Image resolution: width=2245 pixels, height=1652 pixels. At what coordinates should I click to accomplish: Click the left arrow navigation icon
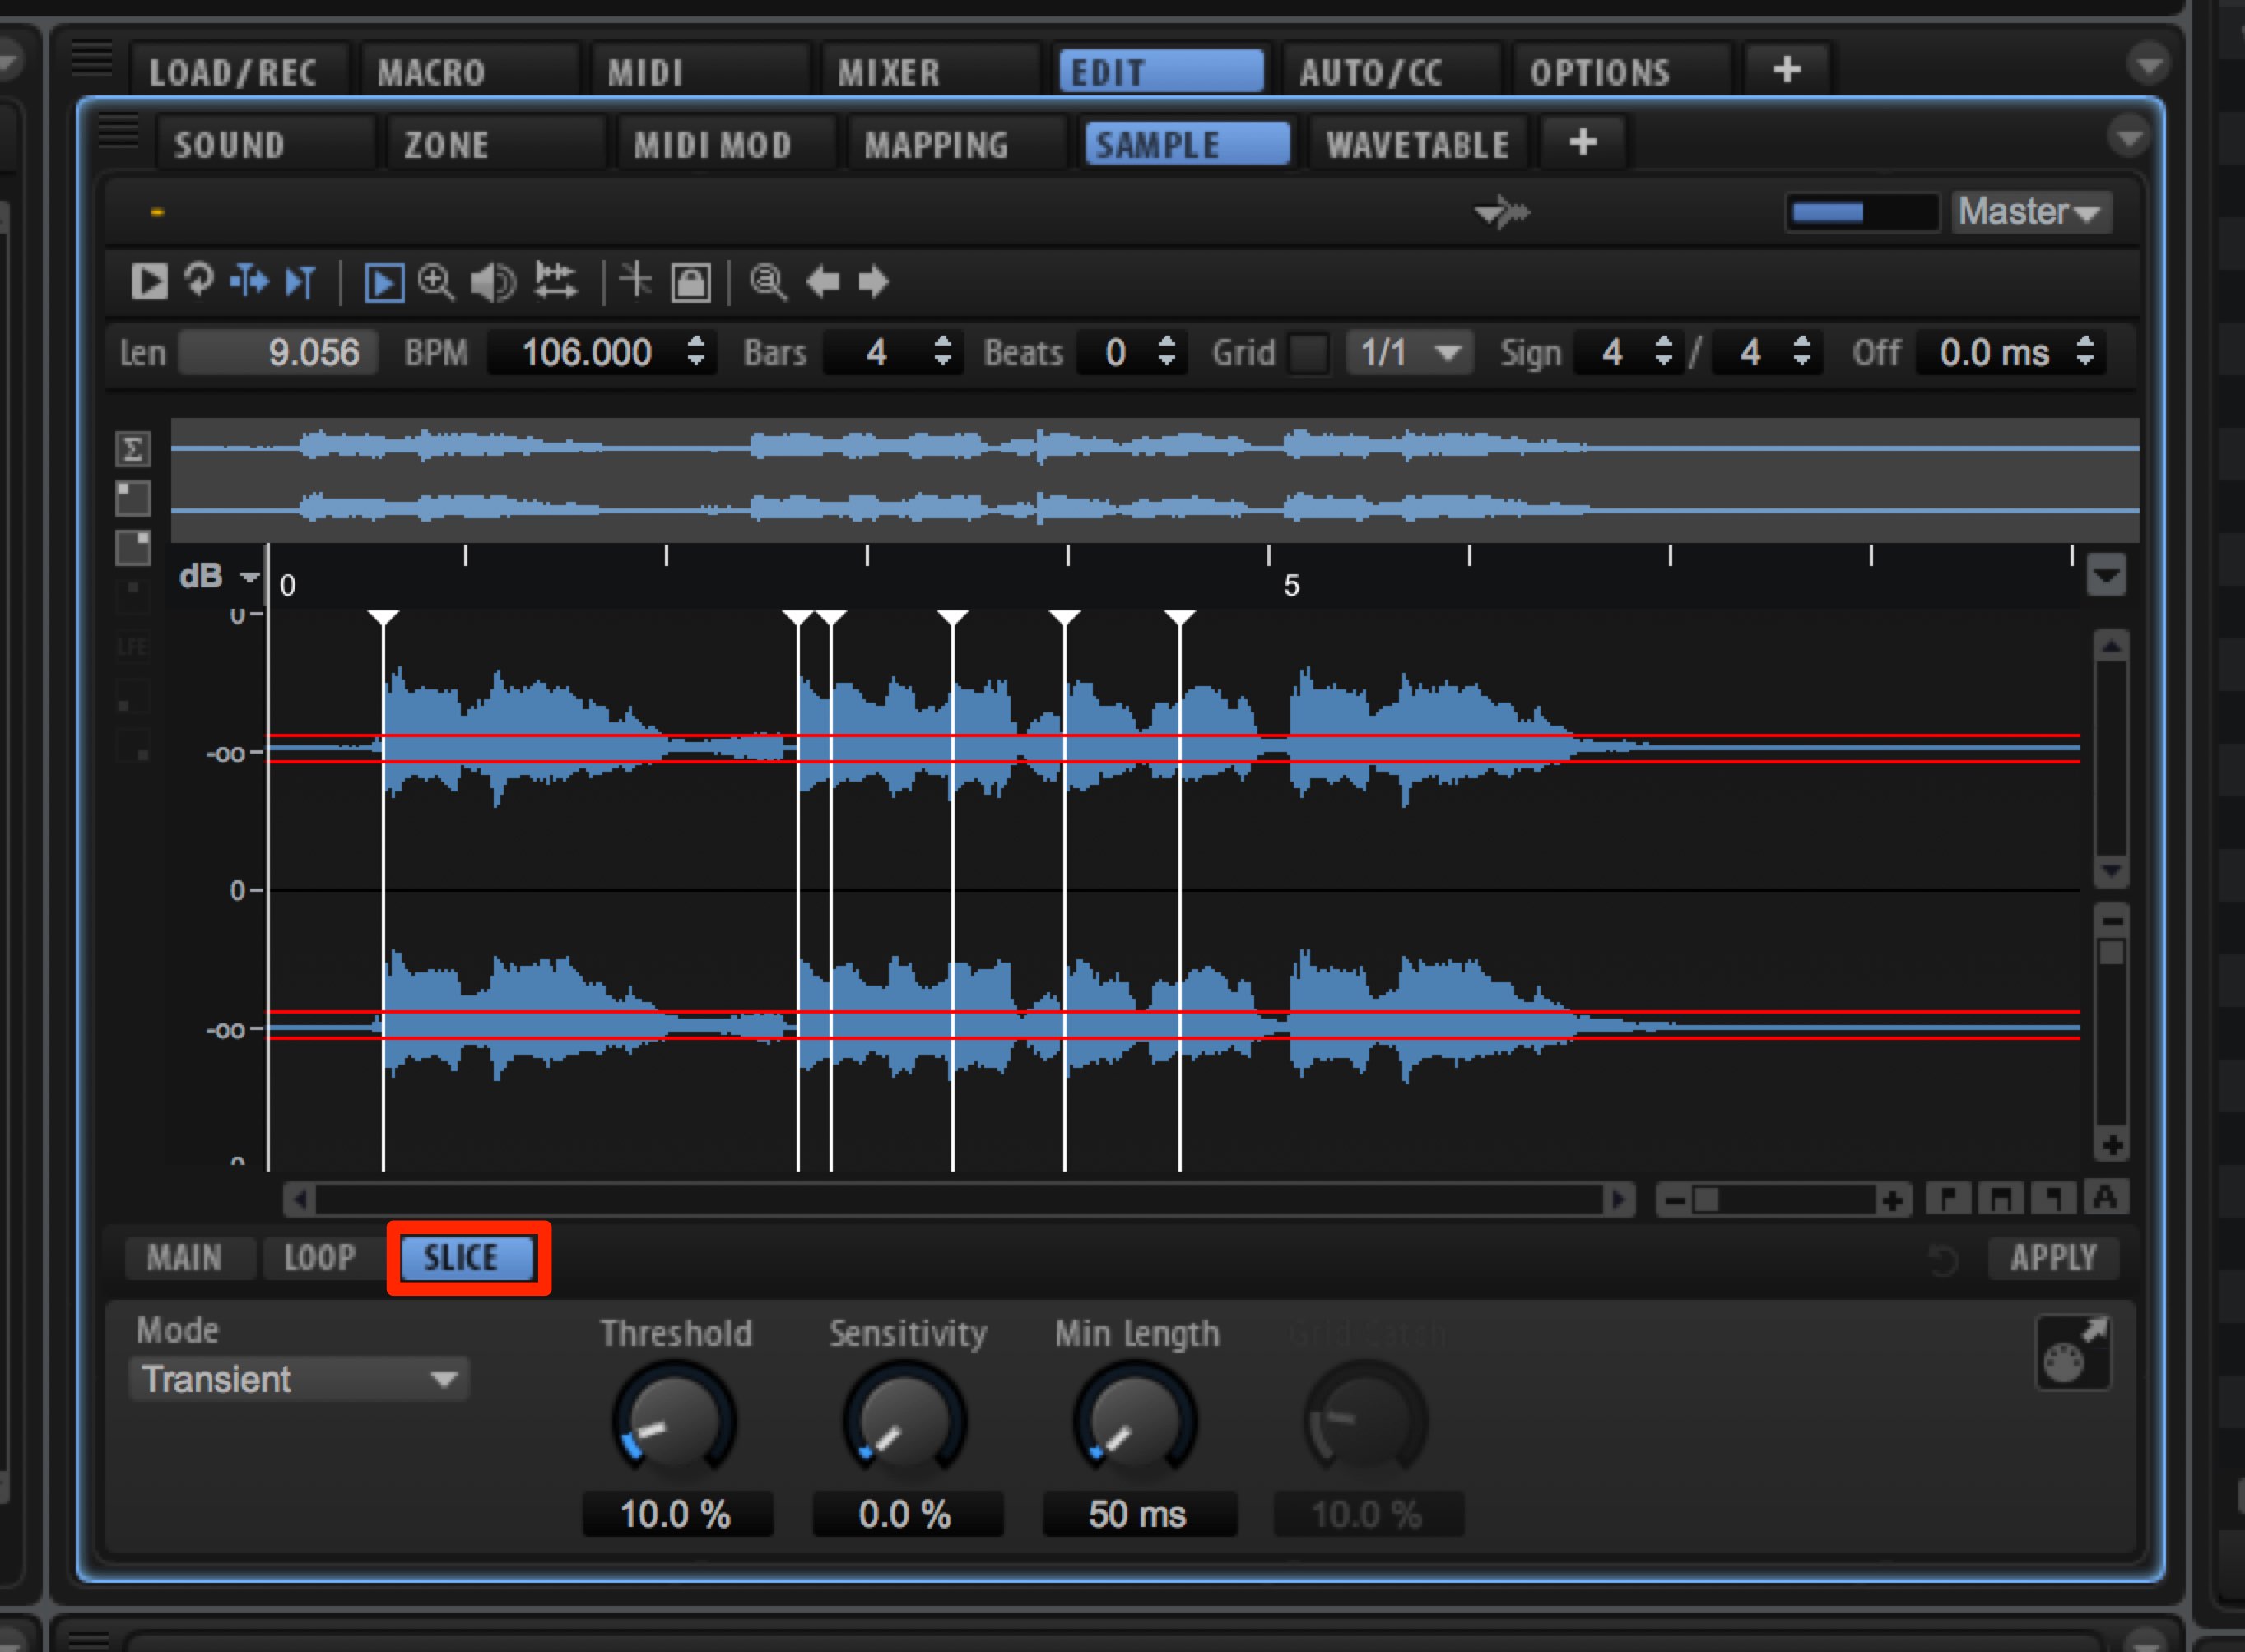823,282
